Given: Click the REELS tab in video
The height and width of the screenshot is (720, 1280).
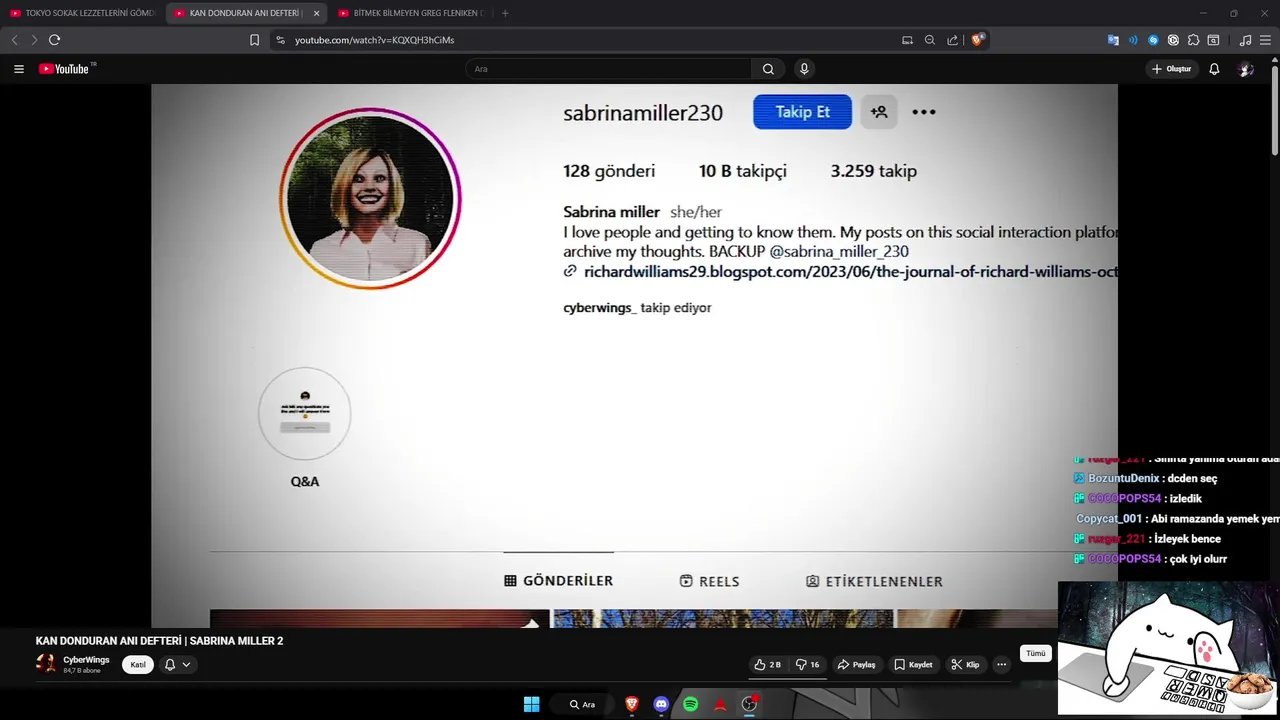Looking at the screenshot, I should coord(710,581).
